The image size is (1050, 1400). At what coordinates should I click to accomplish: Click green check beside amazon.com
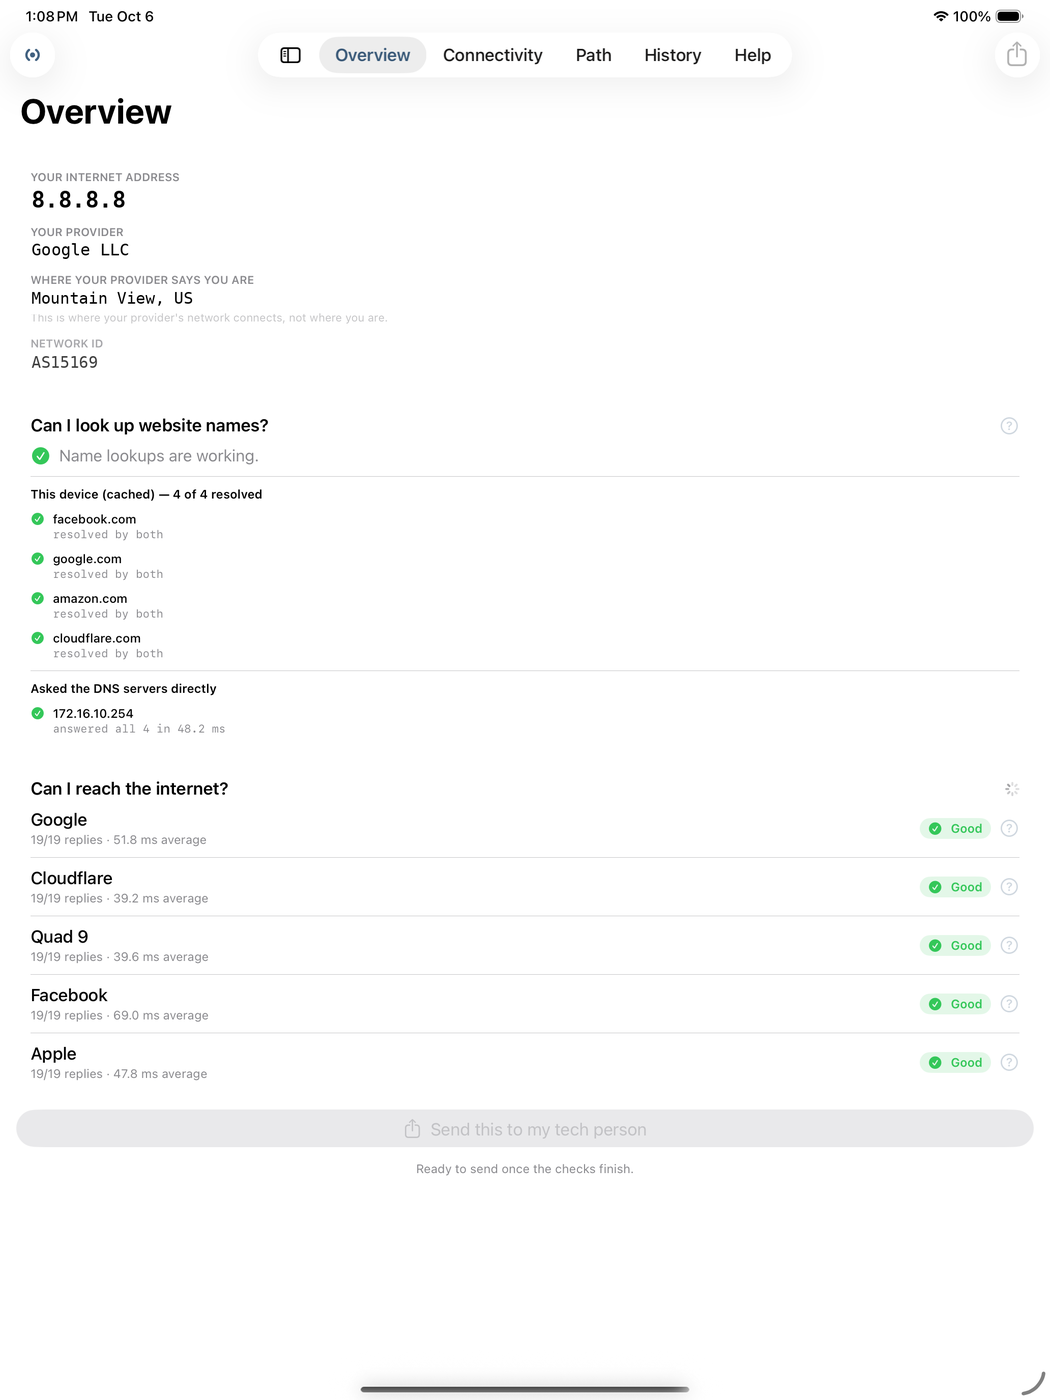[x=38, y=598]
